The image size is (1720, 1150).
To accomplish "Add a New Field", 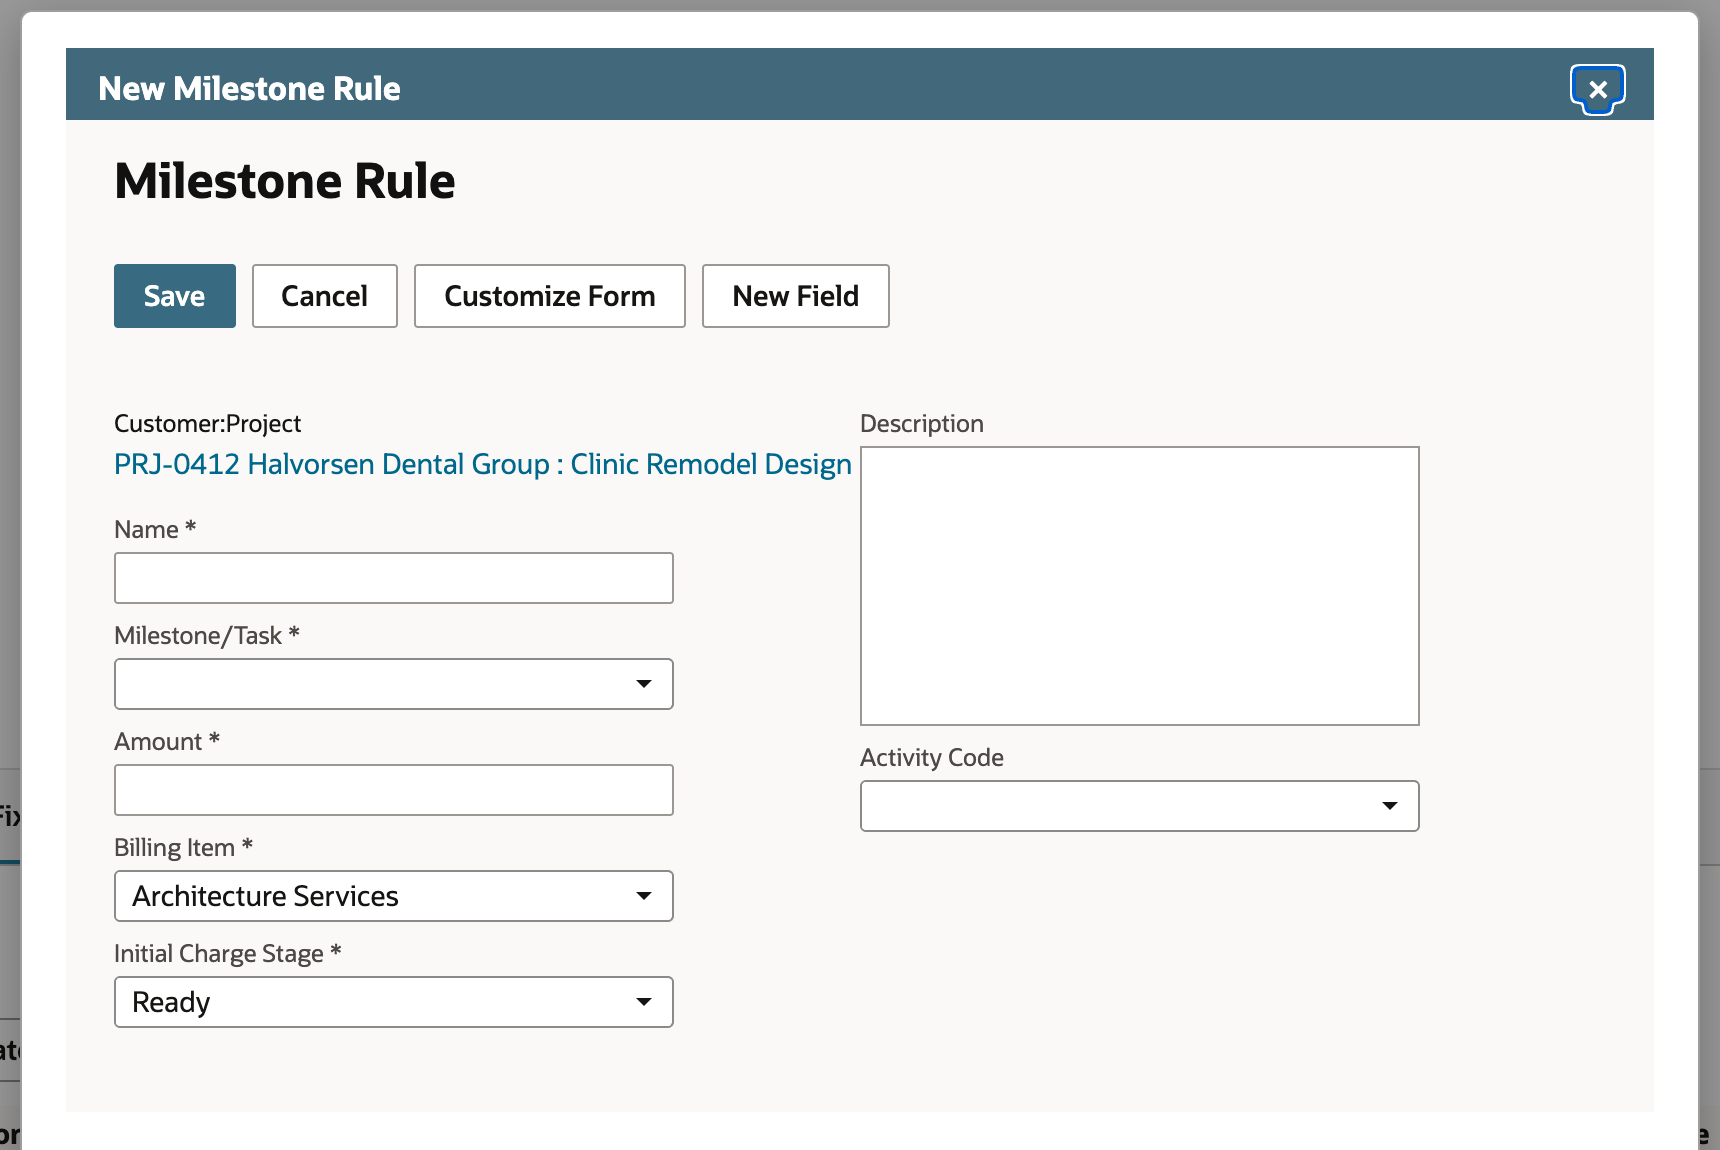I will (796, 296).
